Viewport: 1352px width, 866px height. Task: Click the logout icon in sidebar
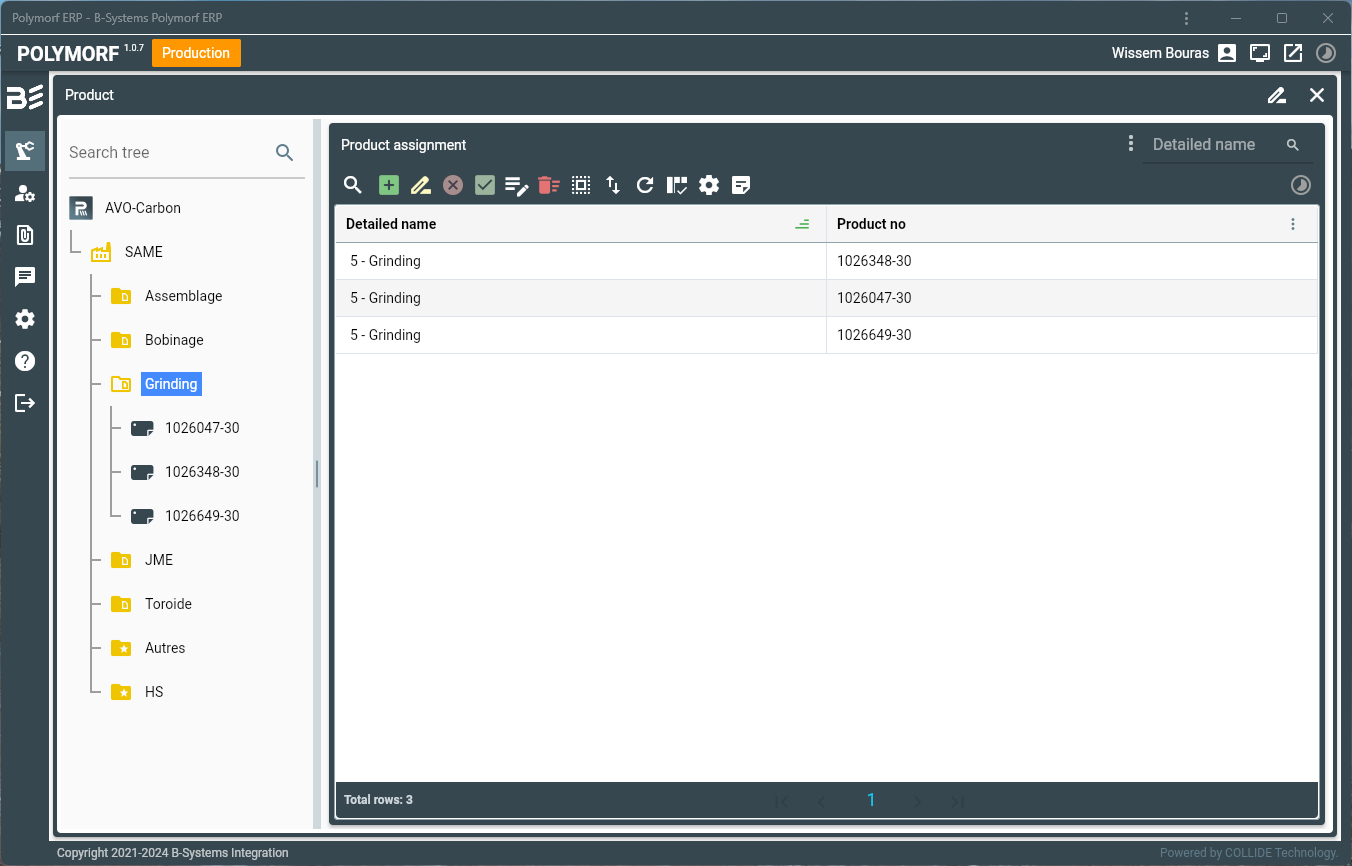(25, 403)
